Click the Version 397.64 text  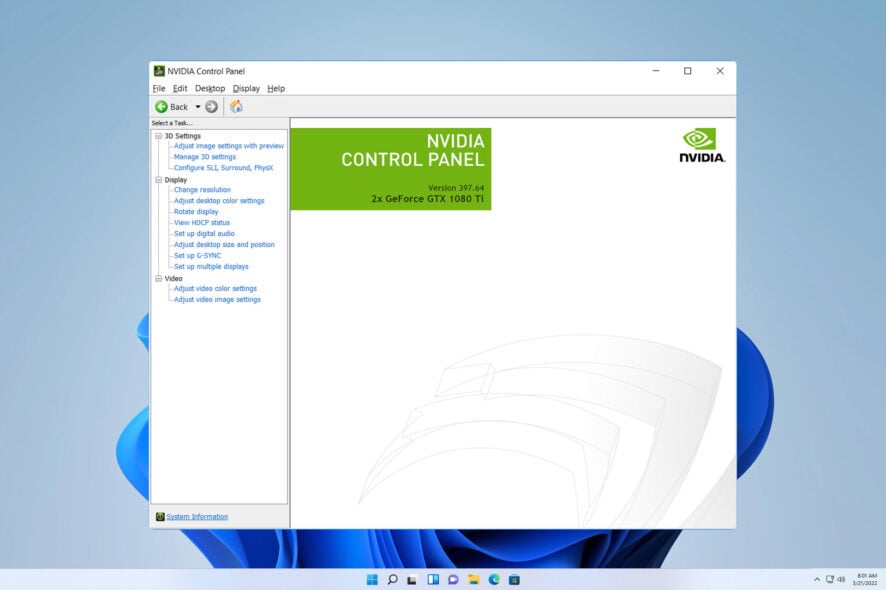[x=455, y=188]
